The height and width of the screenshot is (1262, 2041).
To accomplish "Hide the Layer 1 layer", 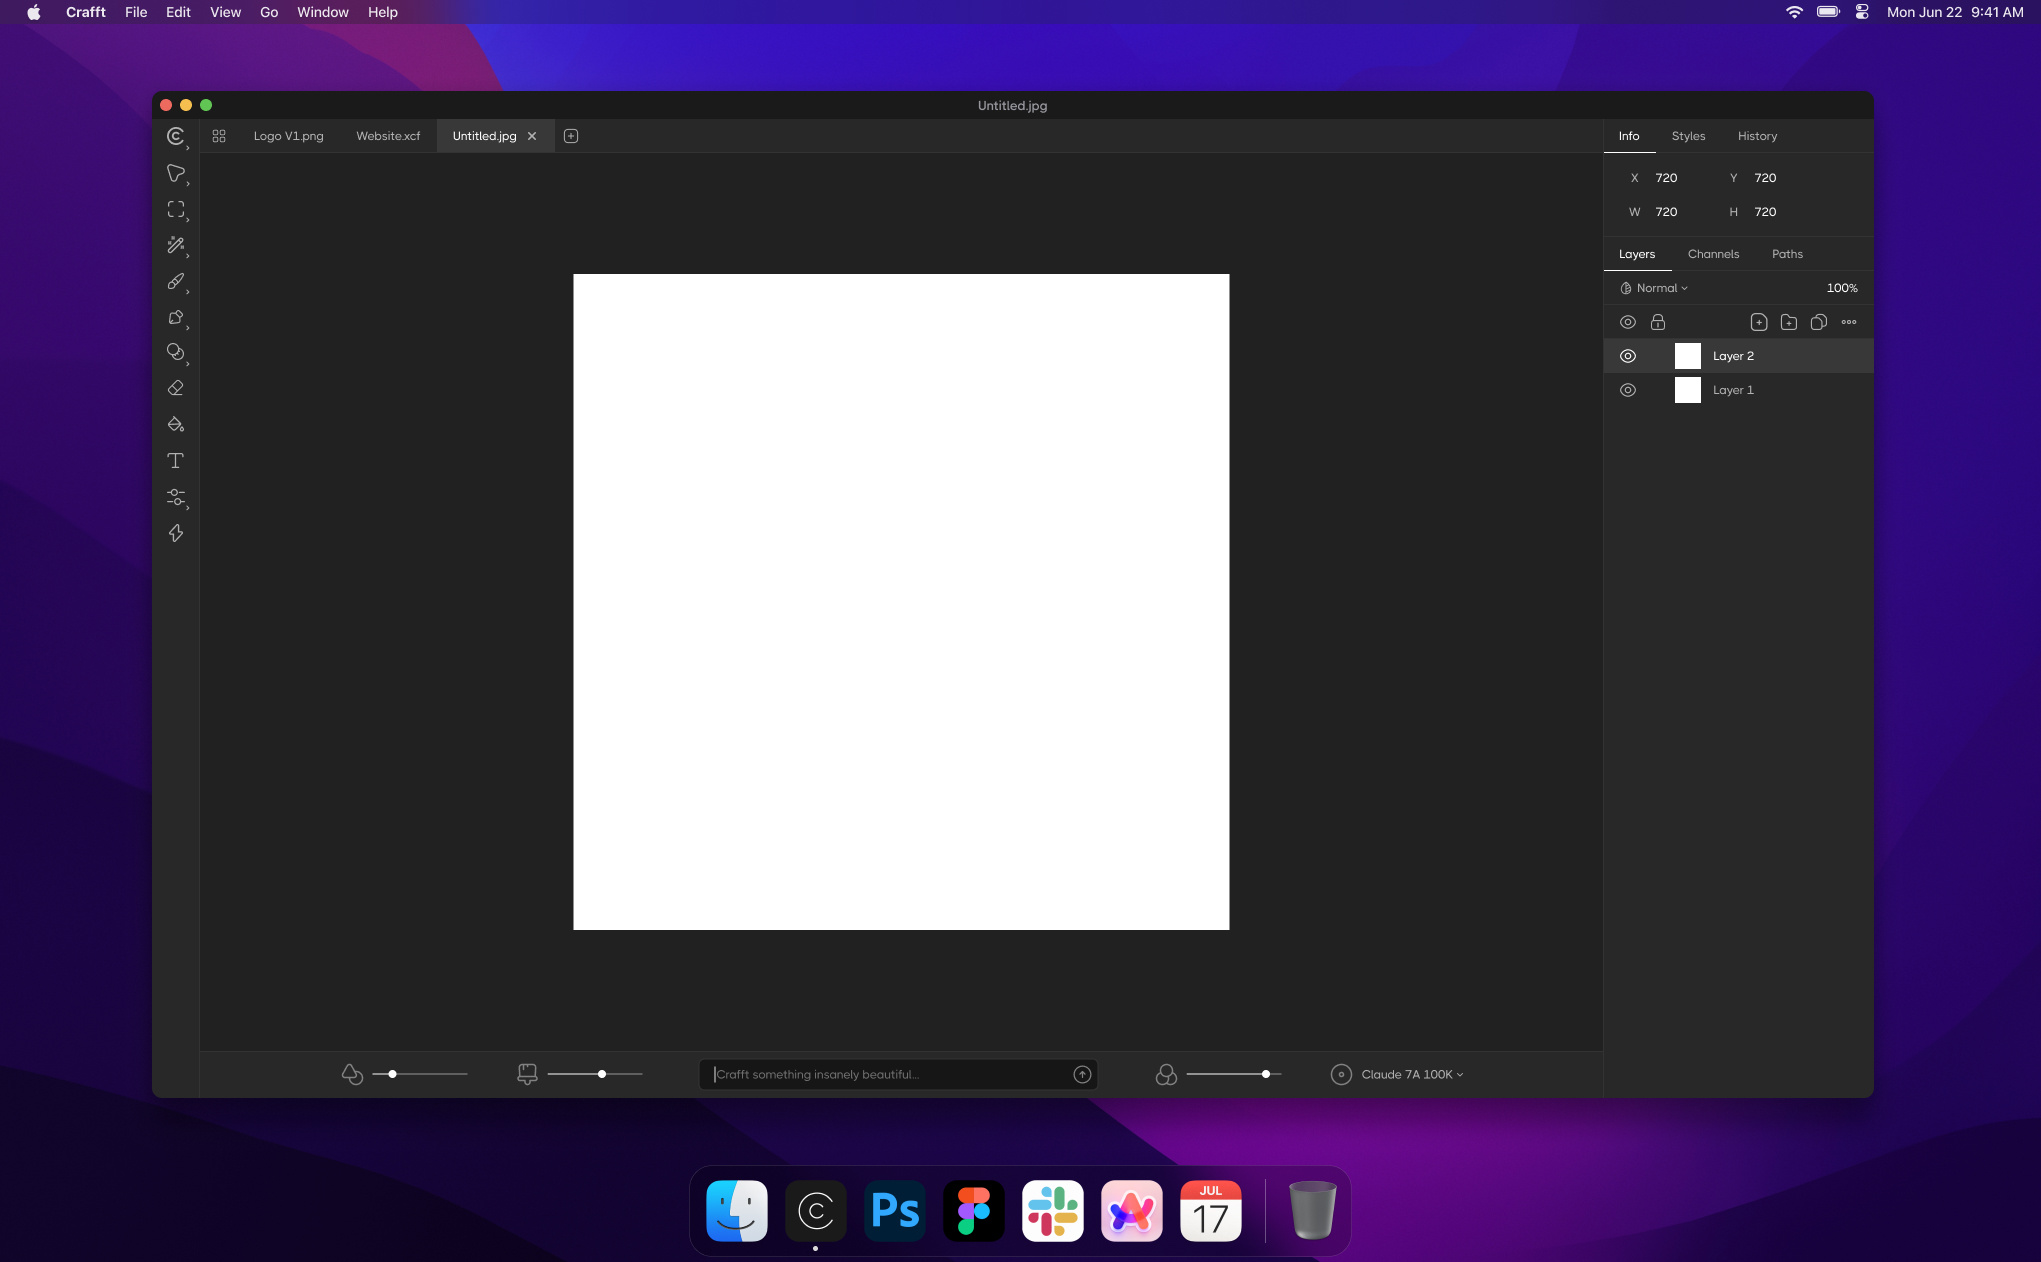I will tap(1628, 390).
